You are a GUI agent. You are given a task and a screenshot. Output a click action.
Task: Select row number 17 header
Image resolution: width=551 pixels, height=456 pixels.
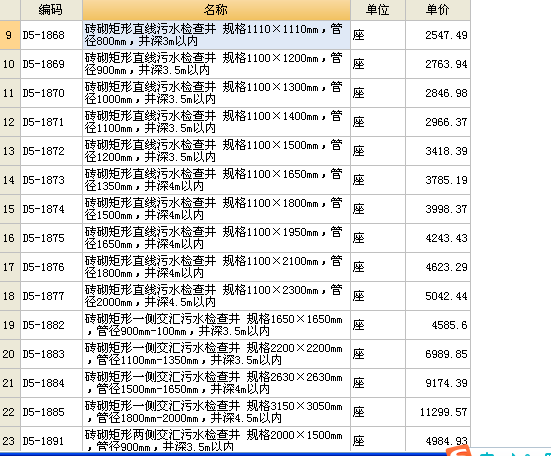pyautogui.click(x=10, y=267)
